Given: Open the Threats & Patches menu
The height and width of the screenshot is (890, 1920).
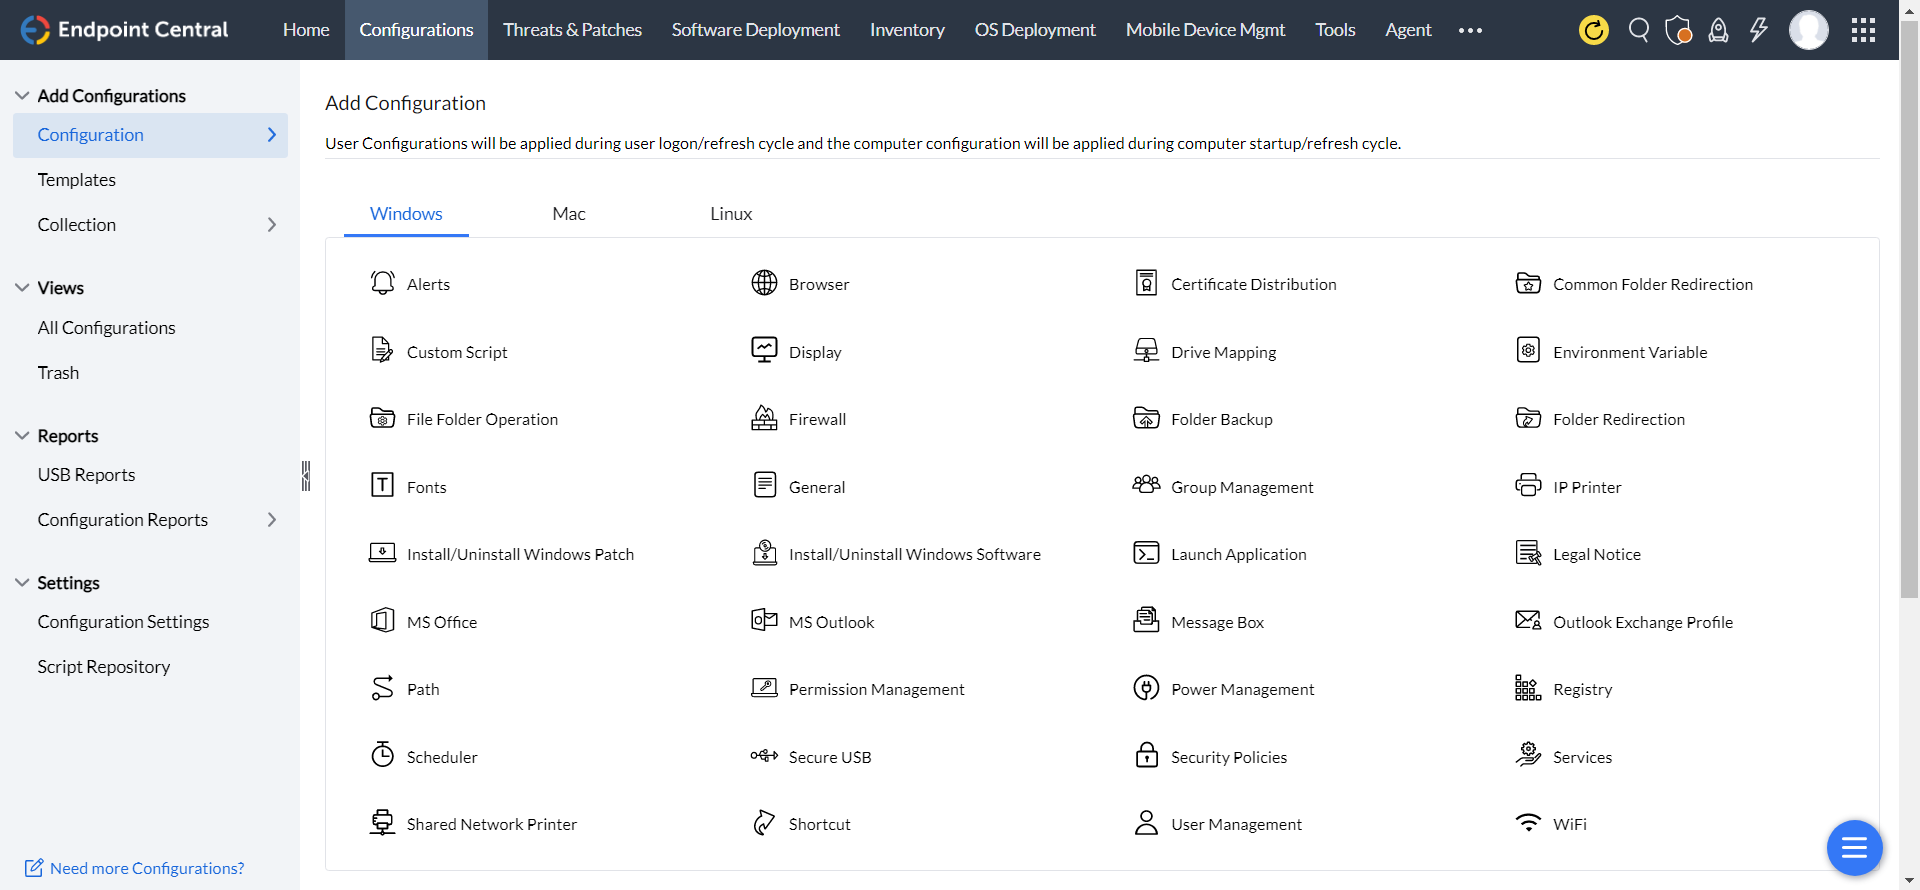Looking at the screenshot, I should click(573, 30).
